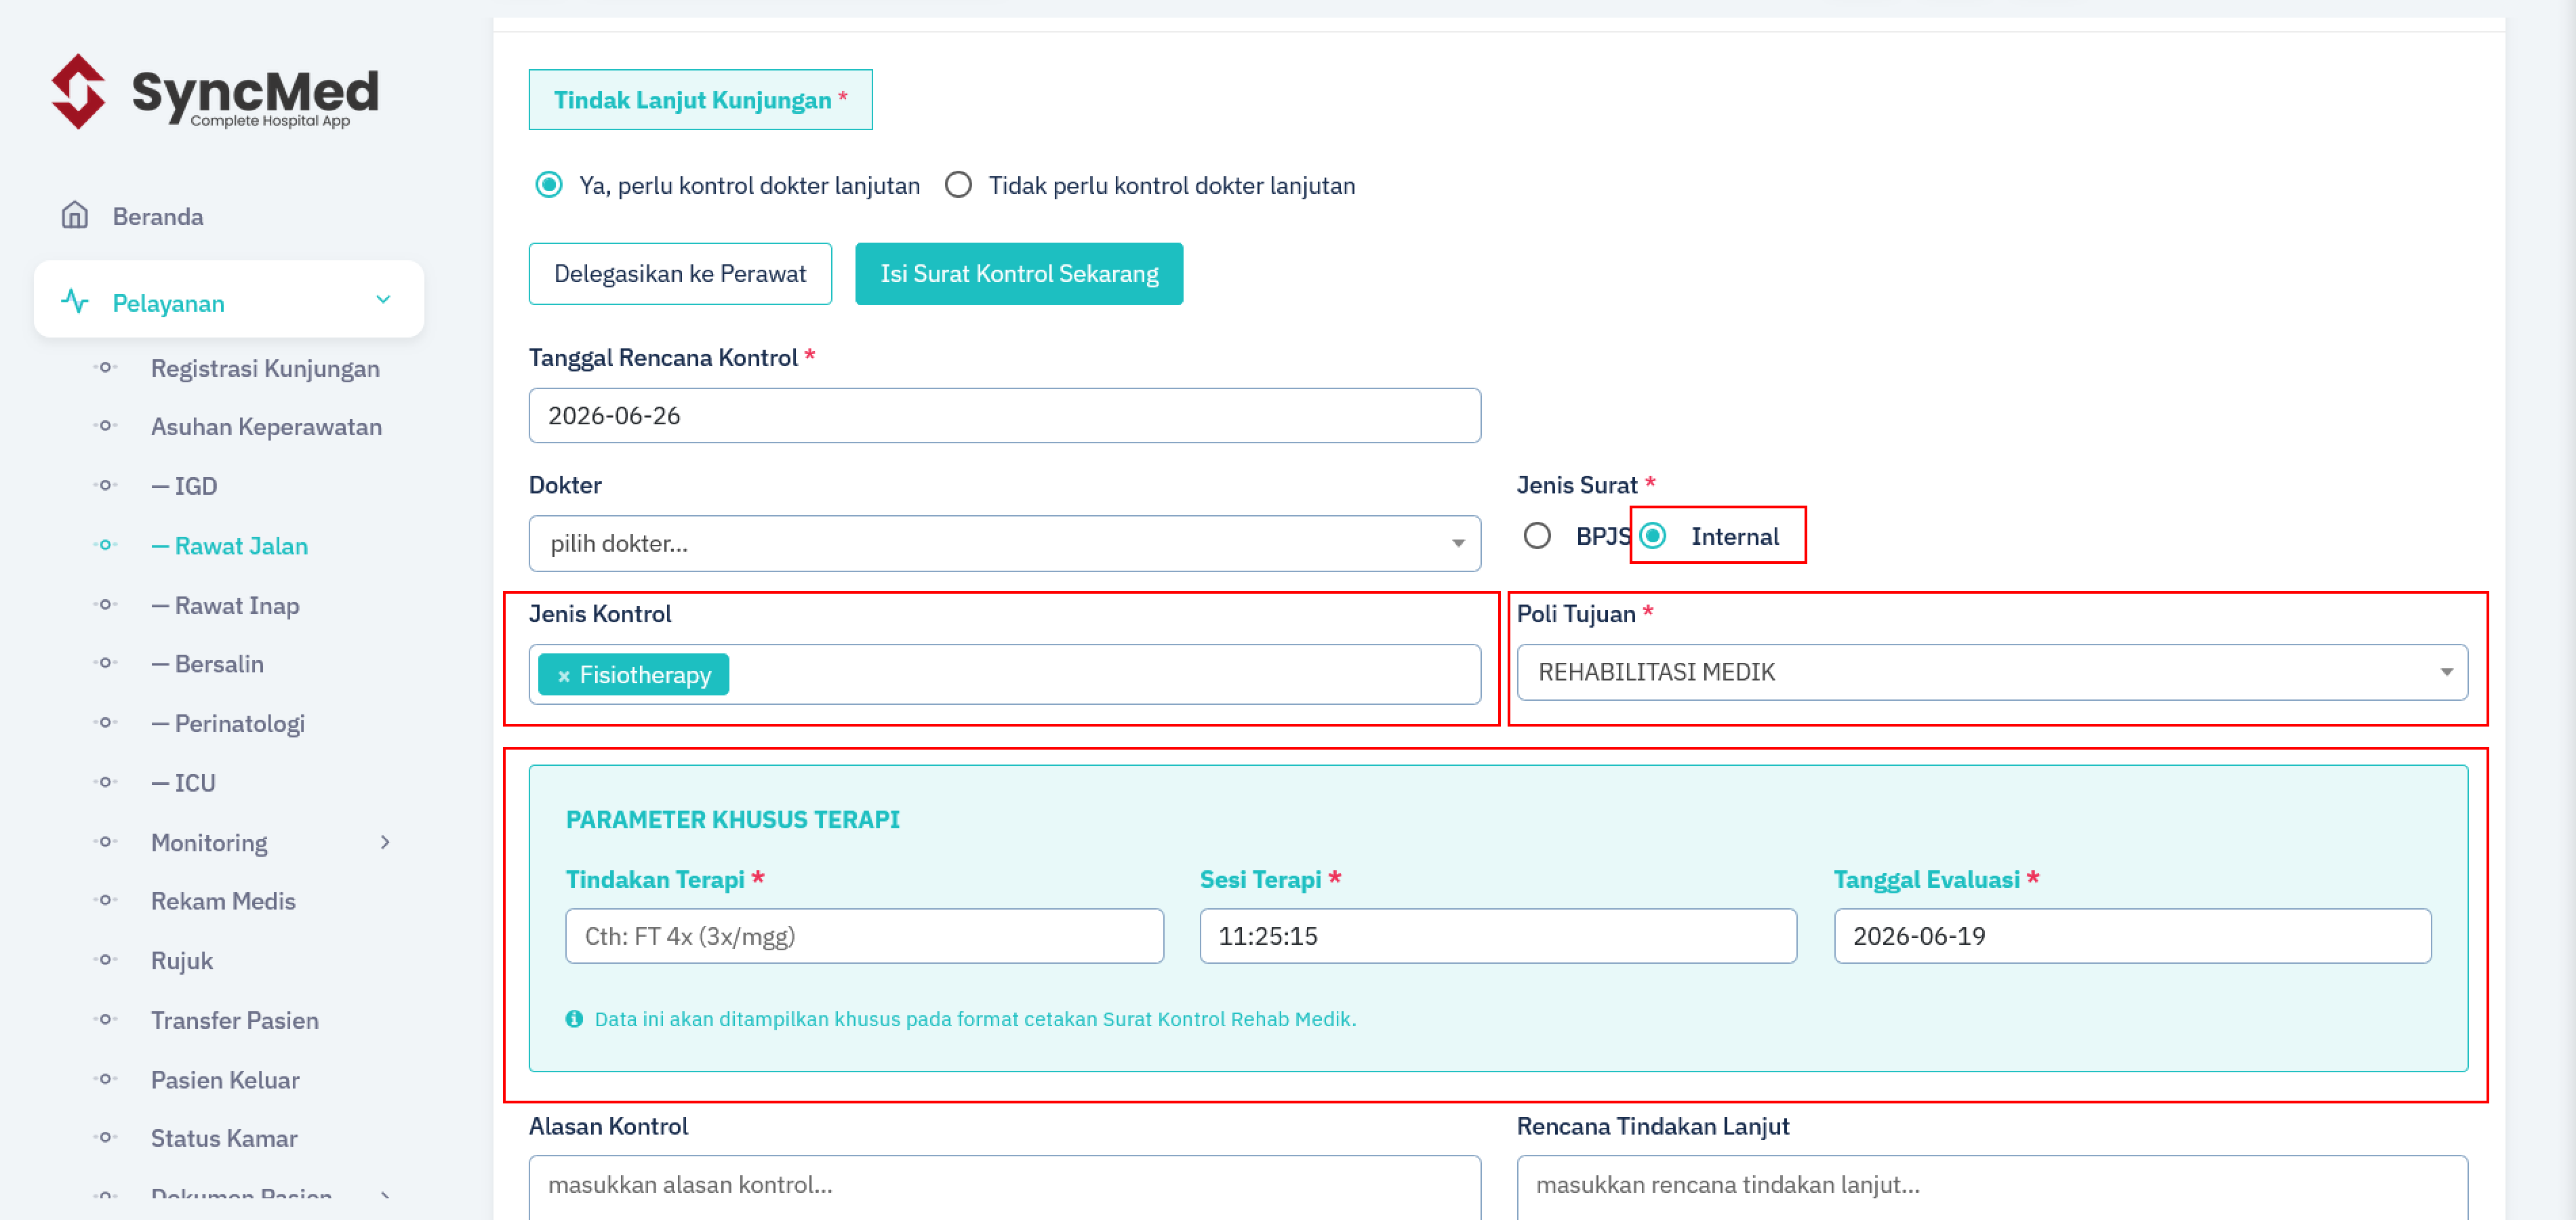
Task: Click the info icon beside the Rehab Medik note
Action: [574, 1019]
